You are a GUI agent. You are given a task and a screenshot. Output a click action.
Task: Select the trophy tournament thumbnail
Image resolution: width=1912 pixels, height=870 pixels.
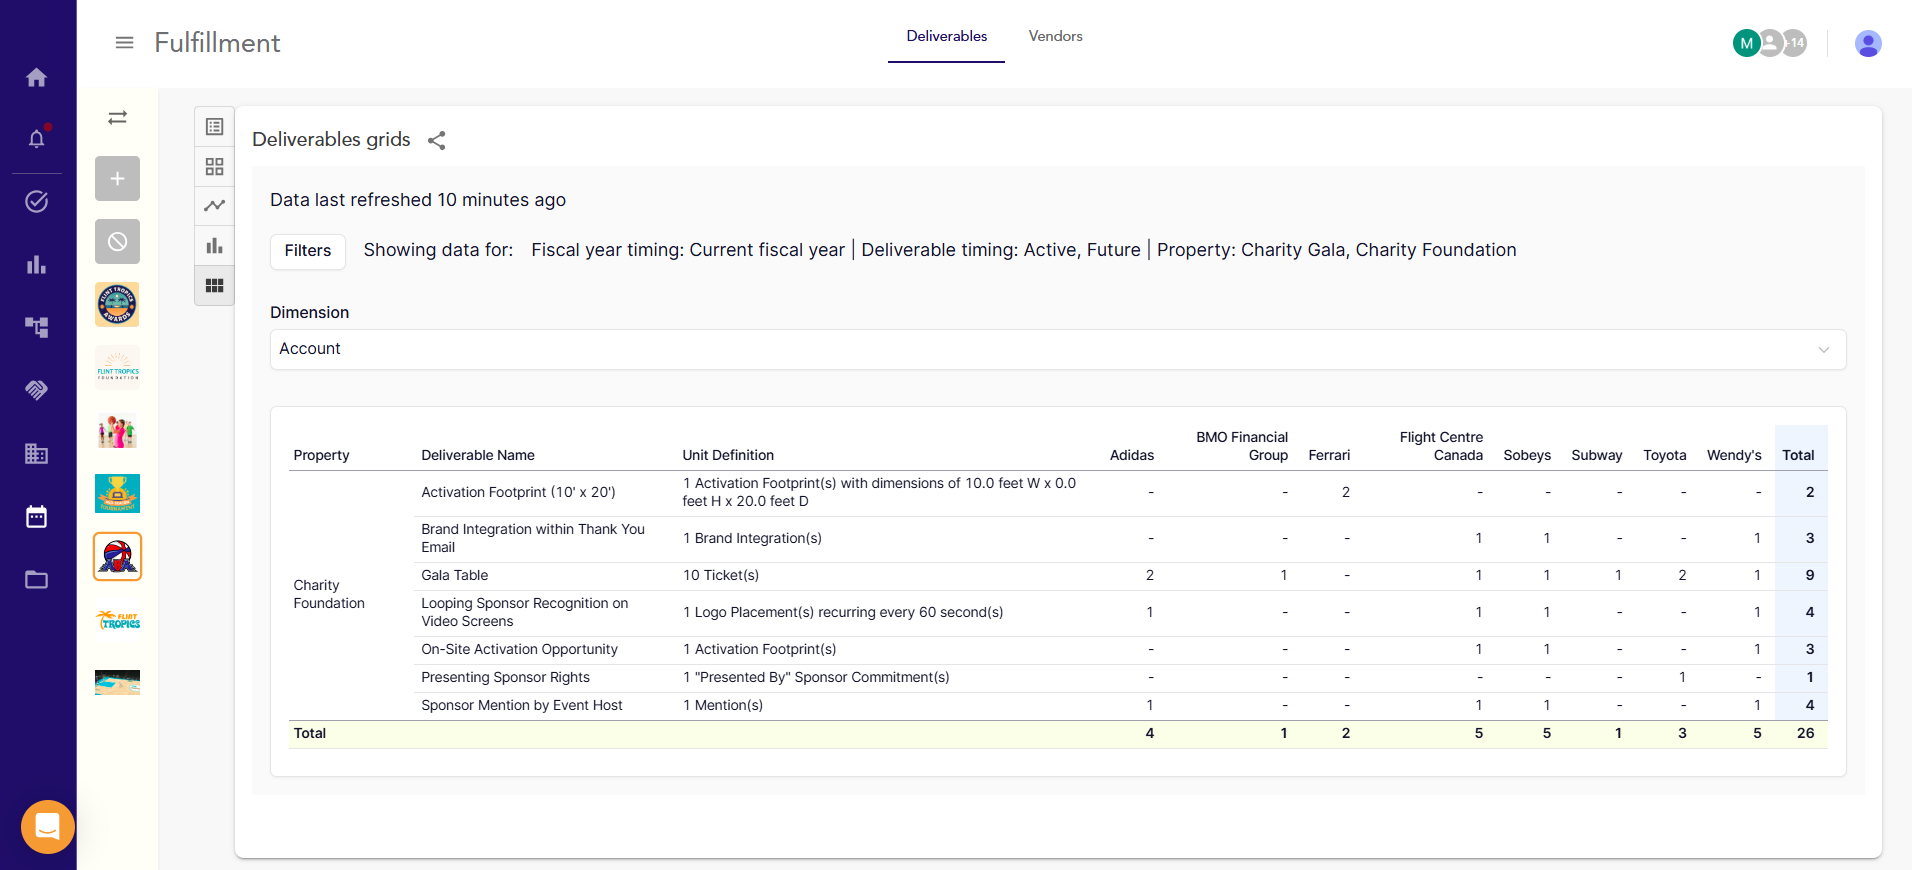point(117,494)
